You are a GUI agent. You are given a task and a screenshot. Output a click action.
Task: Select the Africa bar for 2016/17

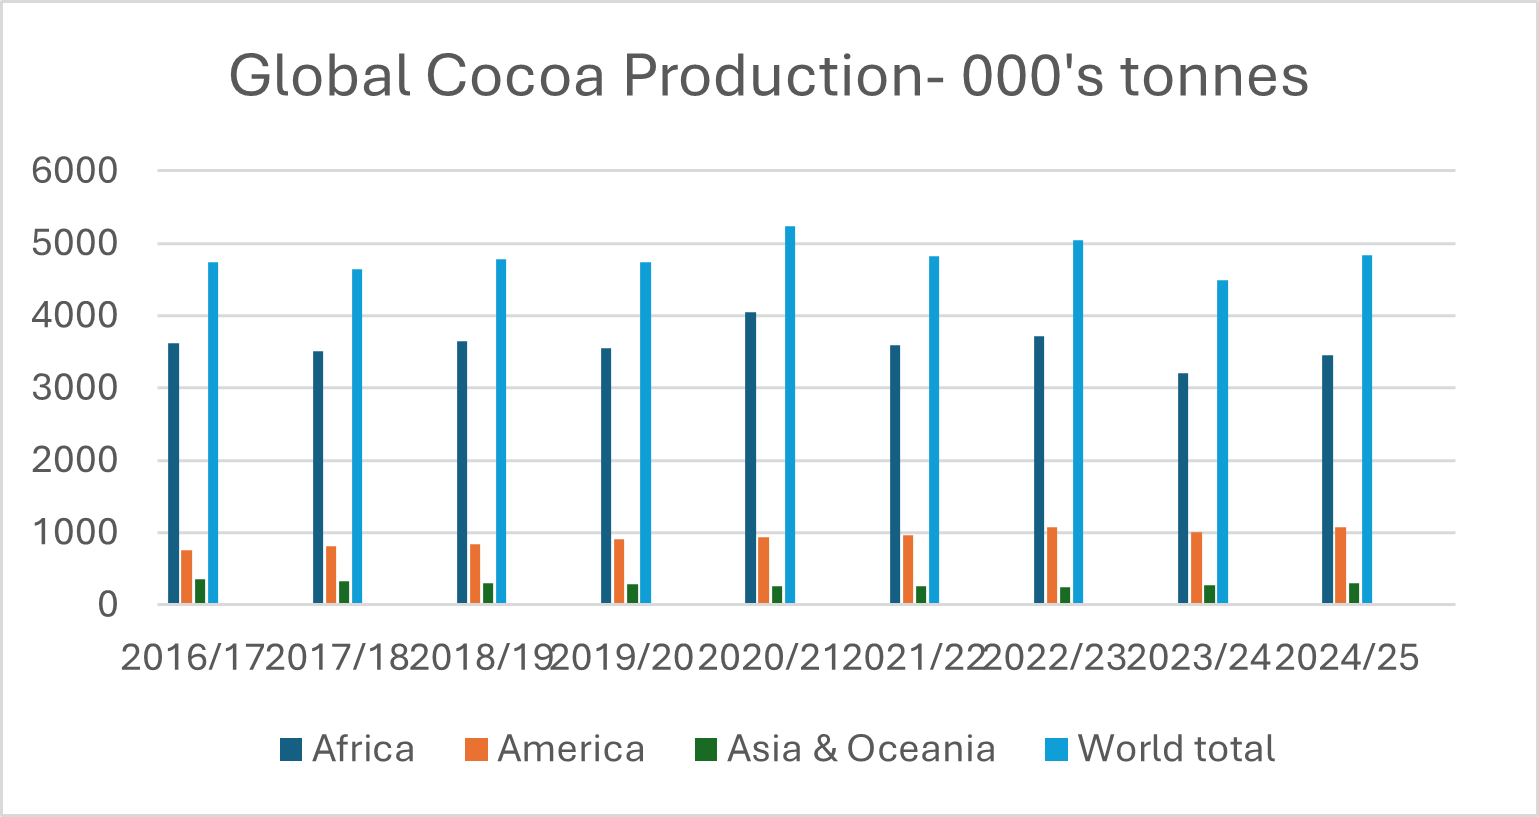[x=175, y=470]
